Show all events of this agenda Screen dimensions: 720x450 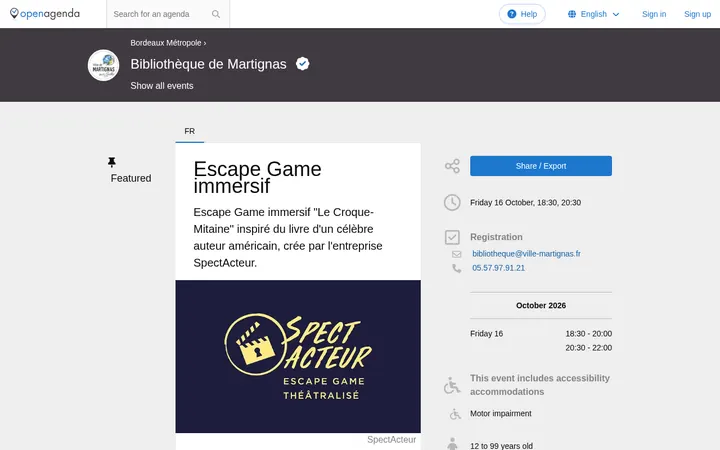tap(162, 86)
